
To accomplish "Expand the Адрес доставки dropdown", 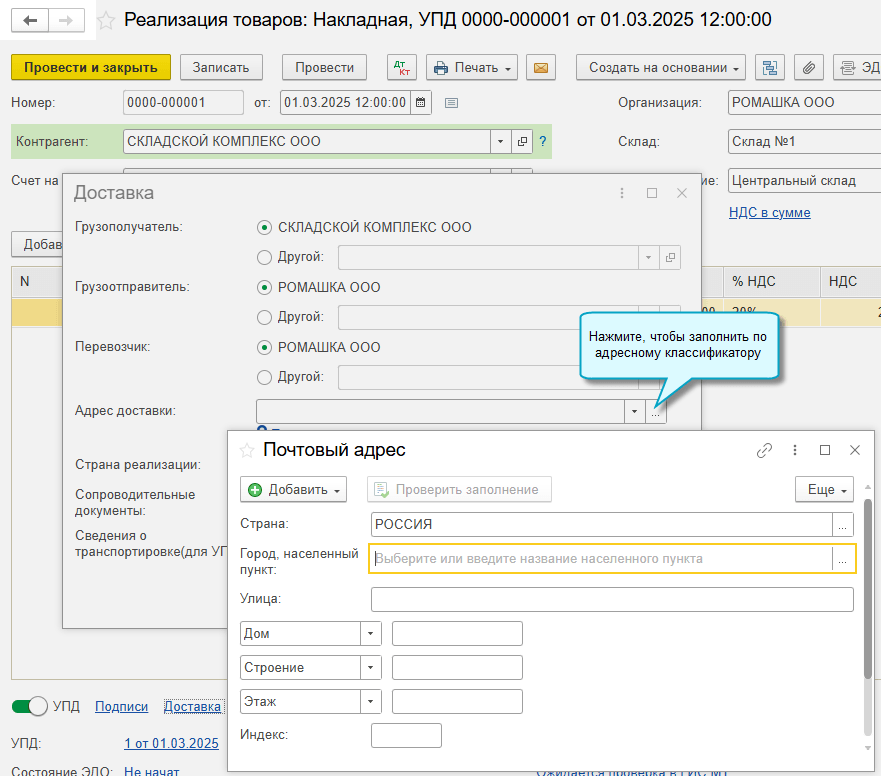I will (633, 411).
